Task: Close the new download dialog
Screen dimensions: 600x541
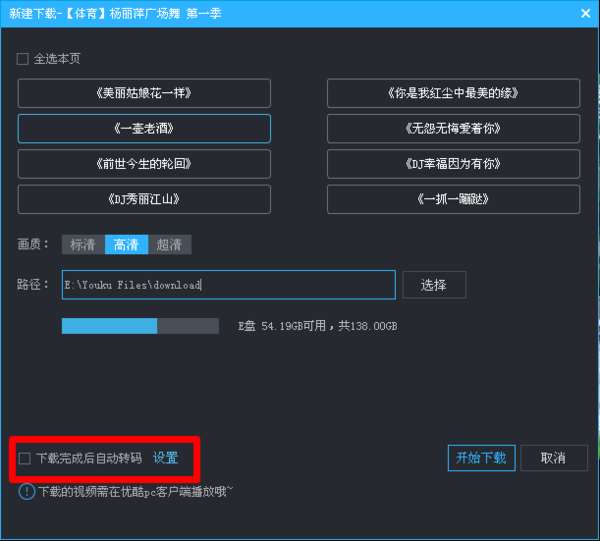Action: 585,14
